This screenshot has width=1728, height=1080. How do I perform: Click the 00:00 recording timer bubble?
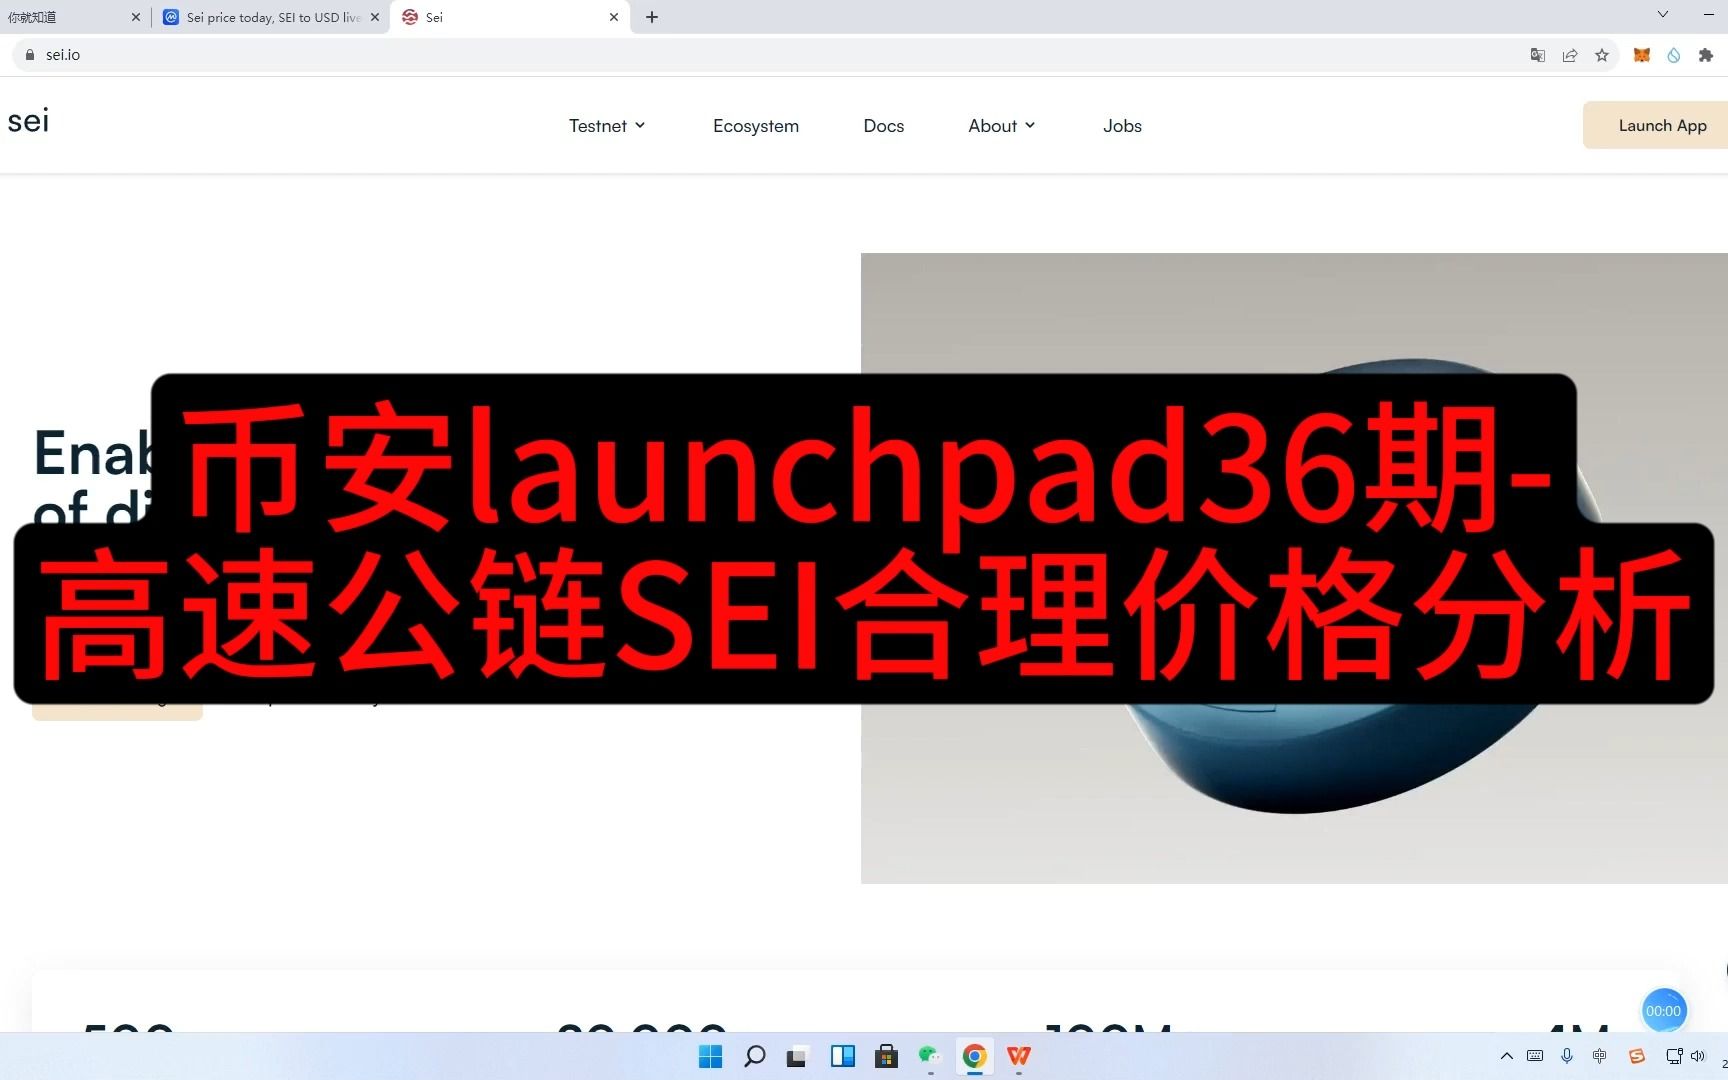pos(1664,1011)
